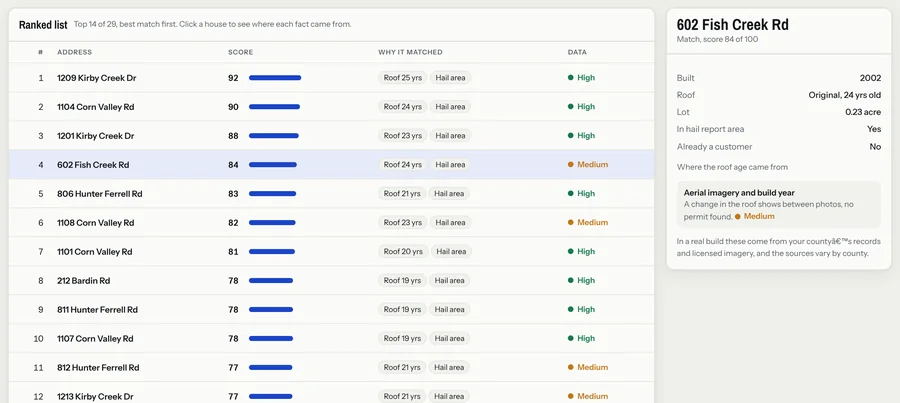Click the 1107 Corn Valley Rd address
This screenshot has width=900, height=403.
95,339
